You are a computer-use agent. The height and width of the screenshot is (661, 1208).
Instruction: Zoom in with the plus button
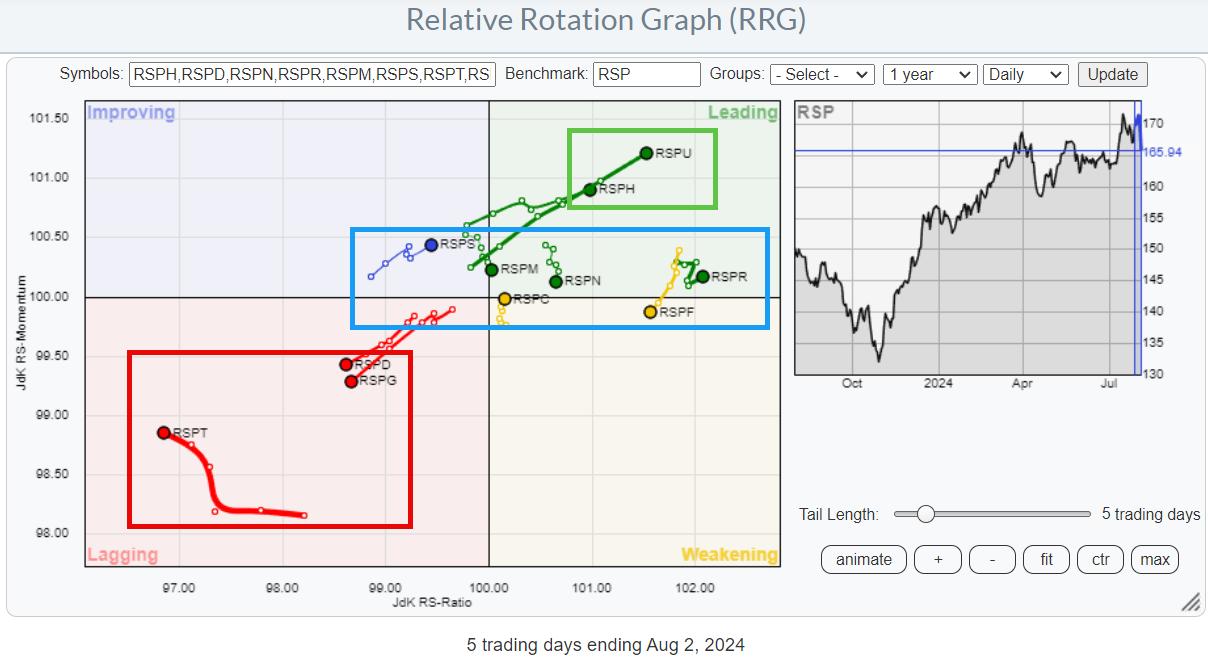pos(938,559)
